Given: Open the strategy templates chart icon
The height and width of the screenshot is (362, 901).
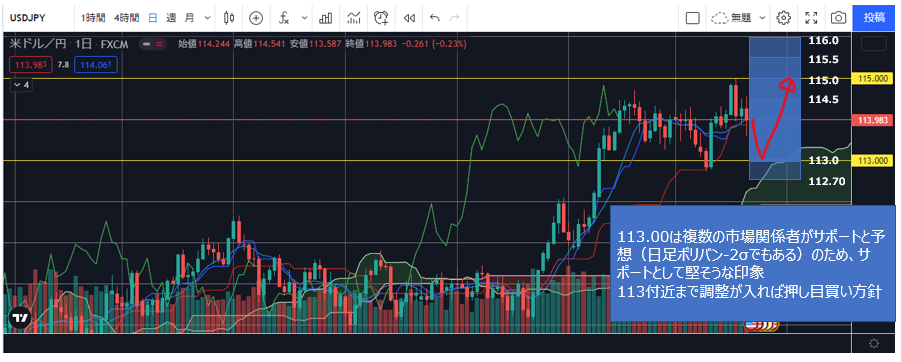Looking at the screenshot, I should point(353,18).
